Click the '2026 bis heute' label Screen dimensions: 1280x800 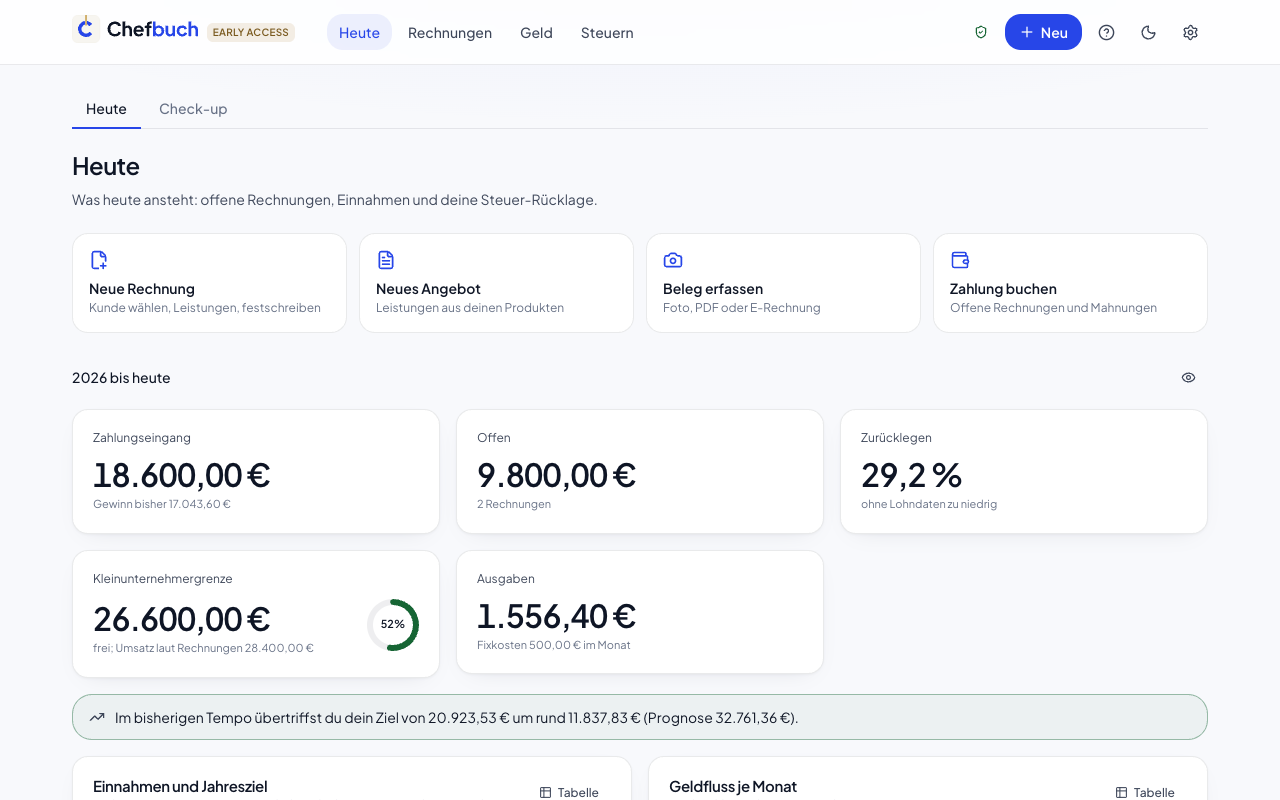point(121,378)
